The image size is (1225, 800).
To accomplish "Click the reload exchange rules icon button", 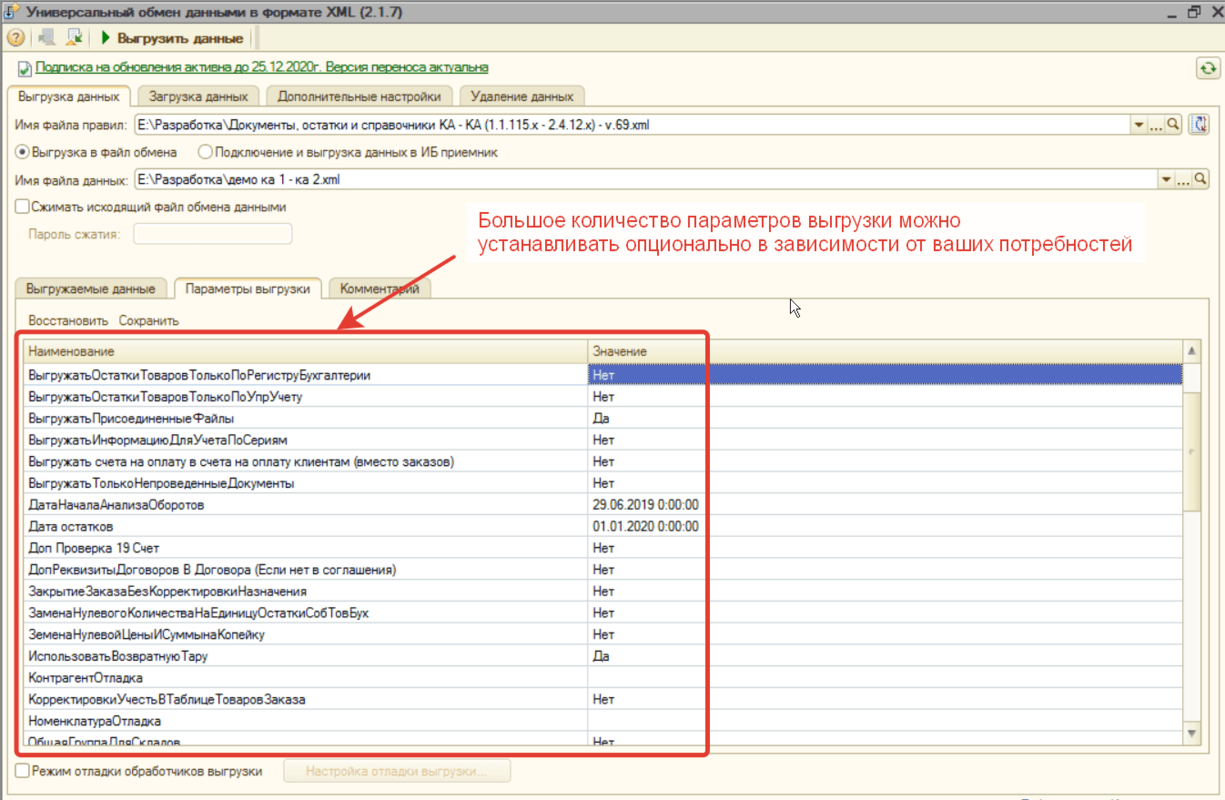I will 1200,125.
